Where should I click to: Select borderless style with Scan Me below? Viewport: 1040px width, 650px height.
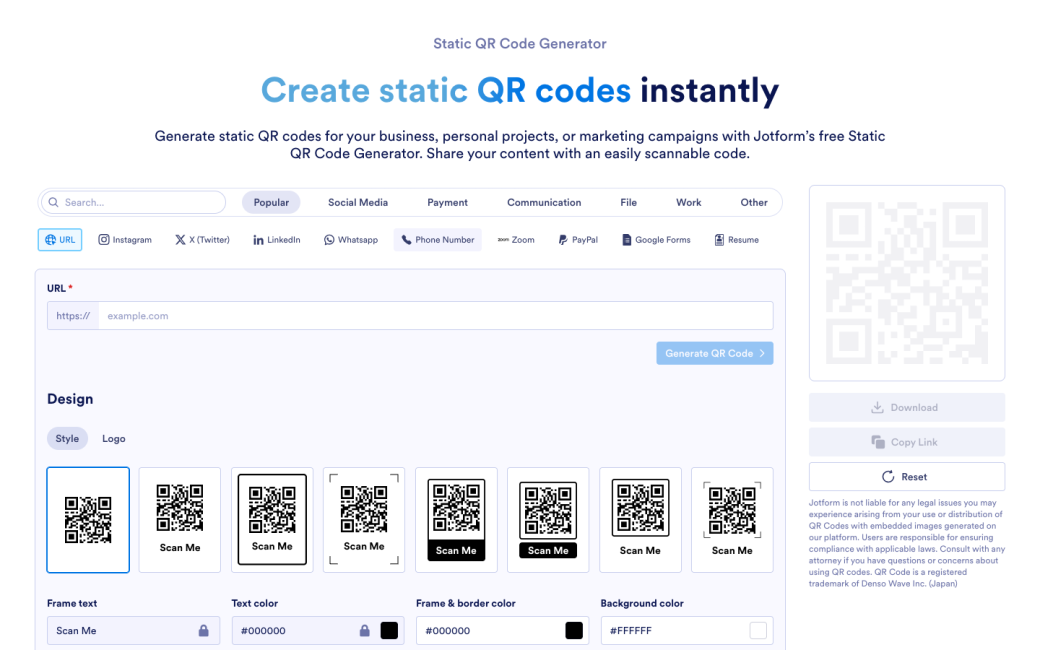(x=180, y=519)
